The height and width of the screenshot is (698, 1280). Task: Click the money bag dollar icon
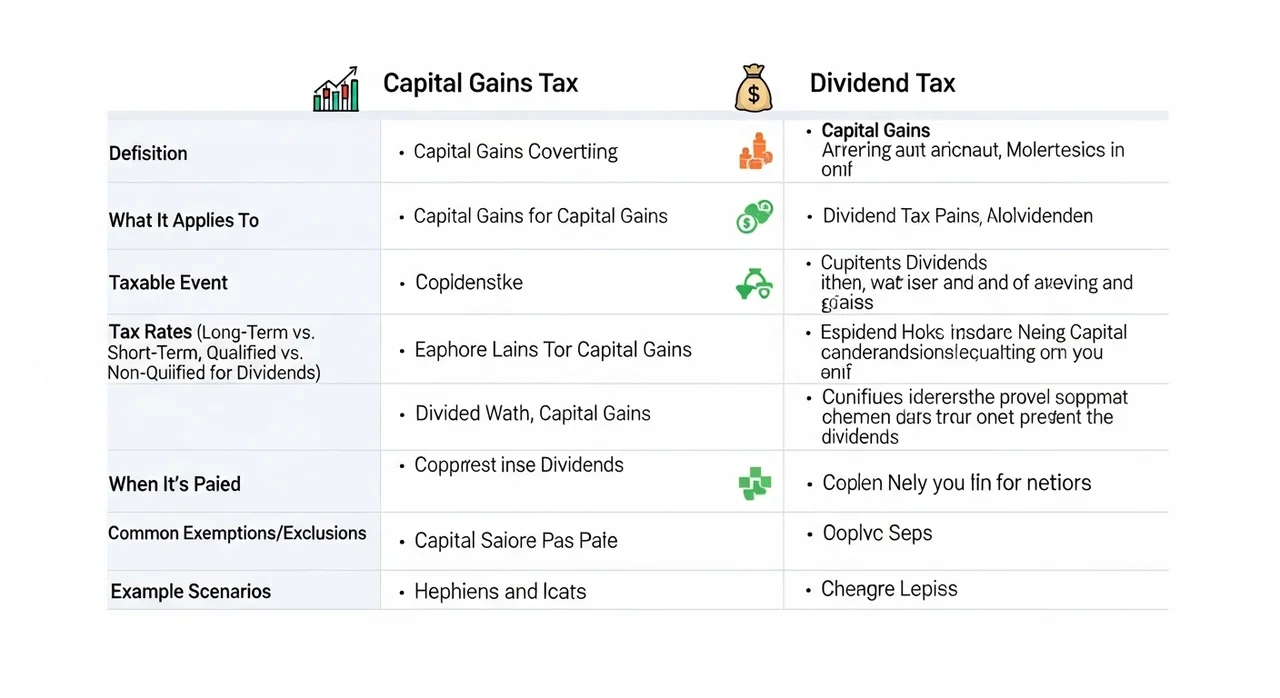754,87
